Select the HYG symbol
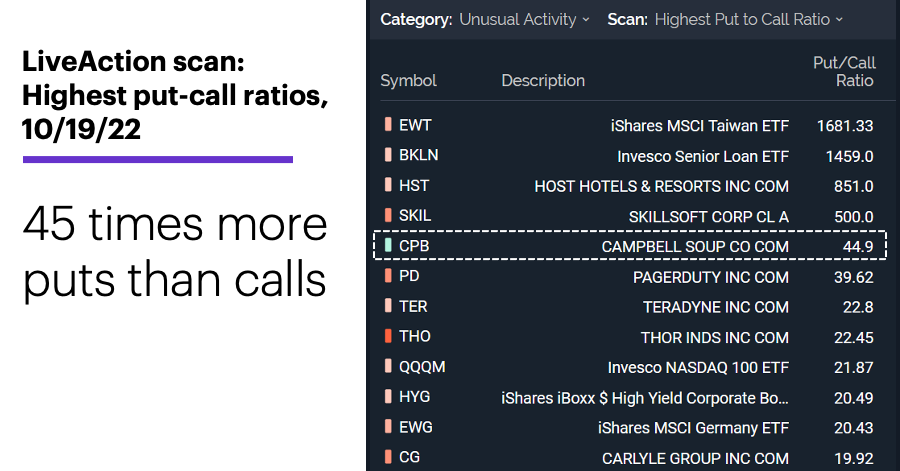 click(x=414, y=397)
